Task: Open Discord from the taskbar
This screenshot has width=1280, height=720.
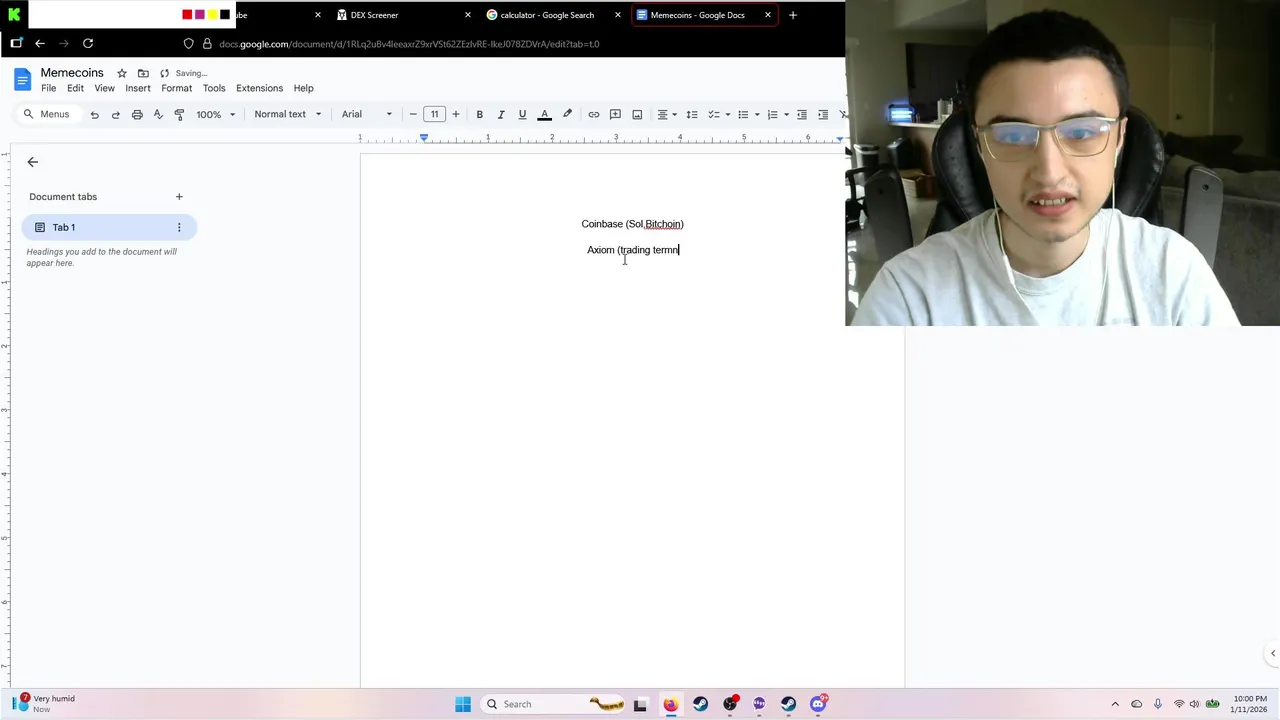Action: 818,704
